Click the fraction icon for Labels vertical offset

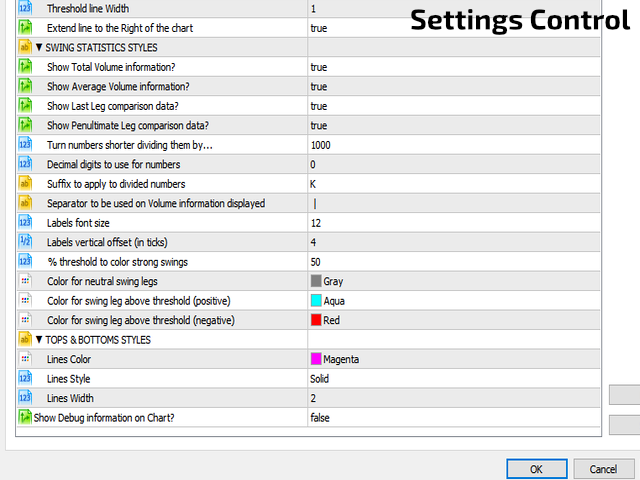(x=25, y=242)
